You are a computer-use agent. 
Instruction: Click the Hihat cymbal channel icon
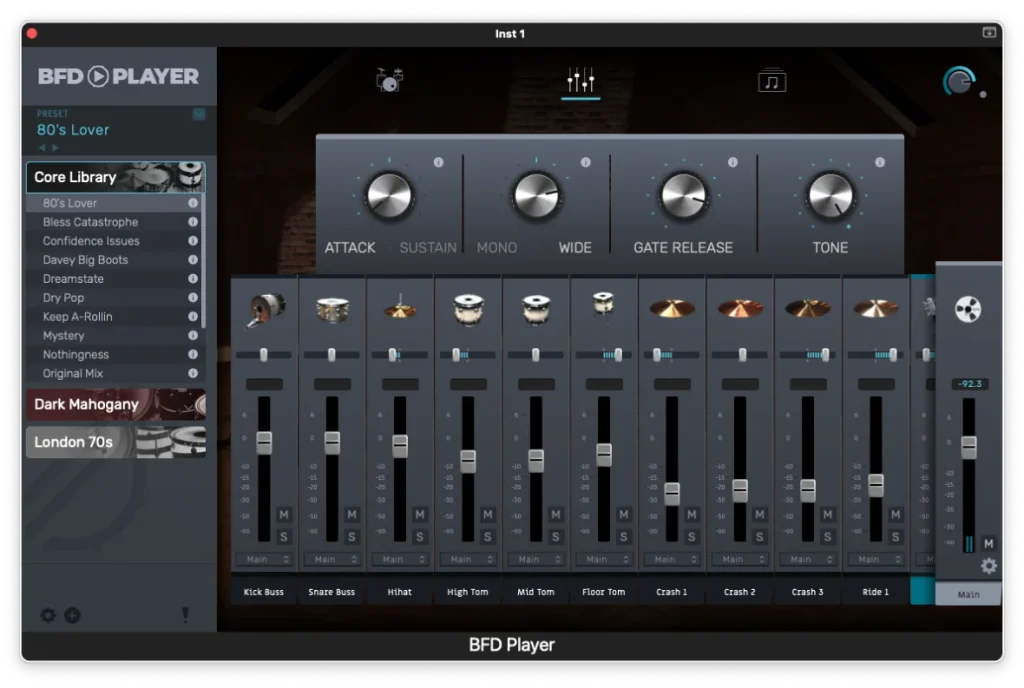tap(400, 309)
